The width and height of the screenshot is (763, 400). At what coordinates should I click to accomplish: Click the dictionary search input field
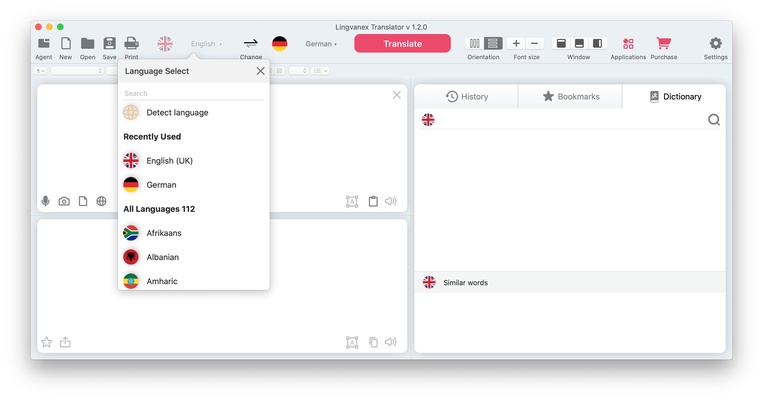(x=570, y=120)
